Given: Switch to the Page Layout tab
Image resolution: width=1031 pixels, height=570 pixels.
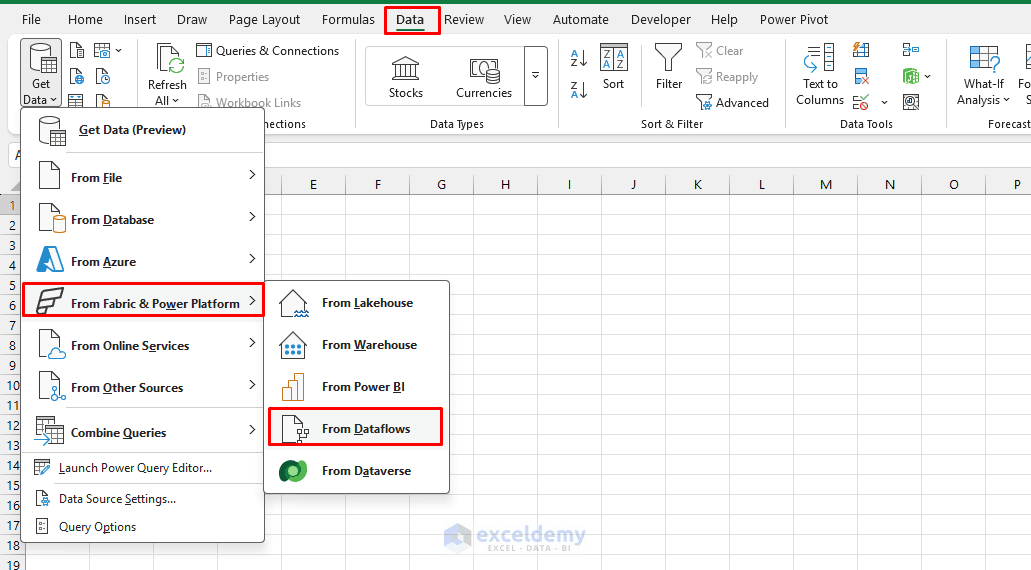Looking at the screenshot, I should tap(264, 20).
